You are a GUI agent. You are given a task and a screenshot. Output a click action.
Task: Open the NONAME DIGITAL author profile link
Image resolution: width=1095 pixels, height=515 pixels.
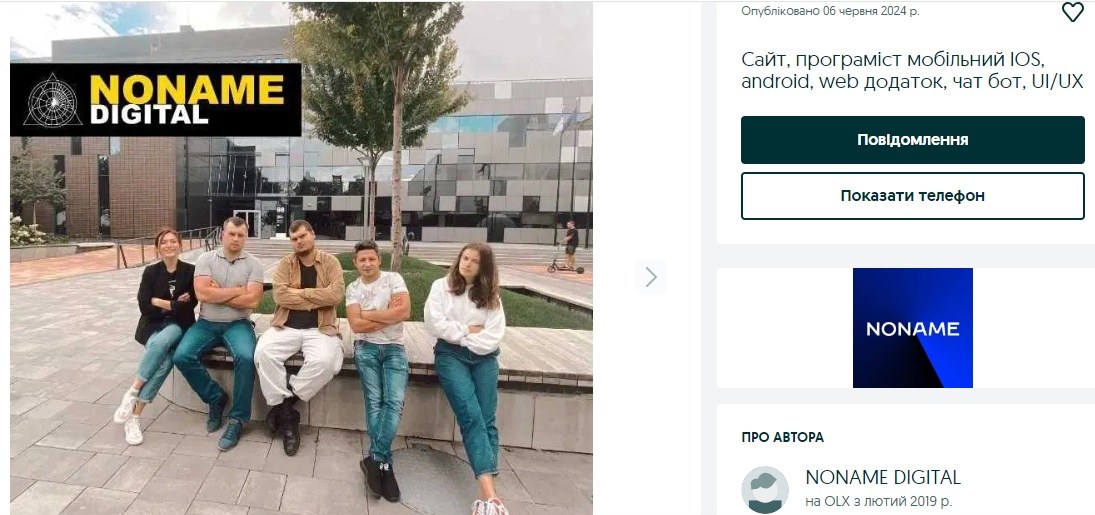pos(883,478)
